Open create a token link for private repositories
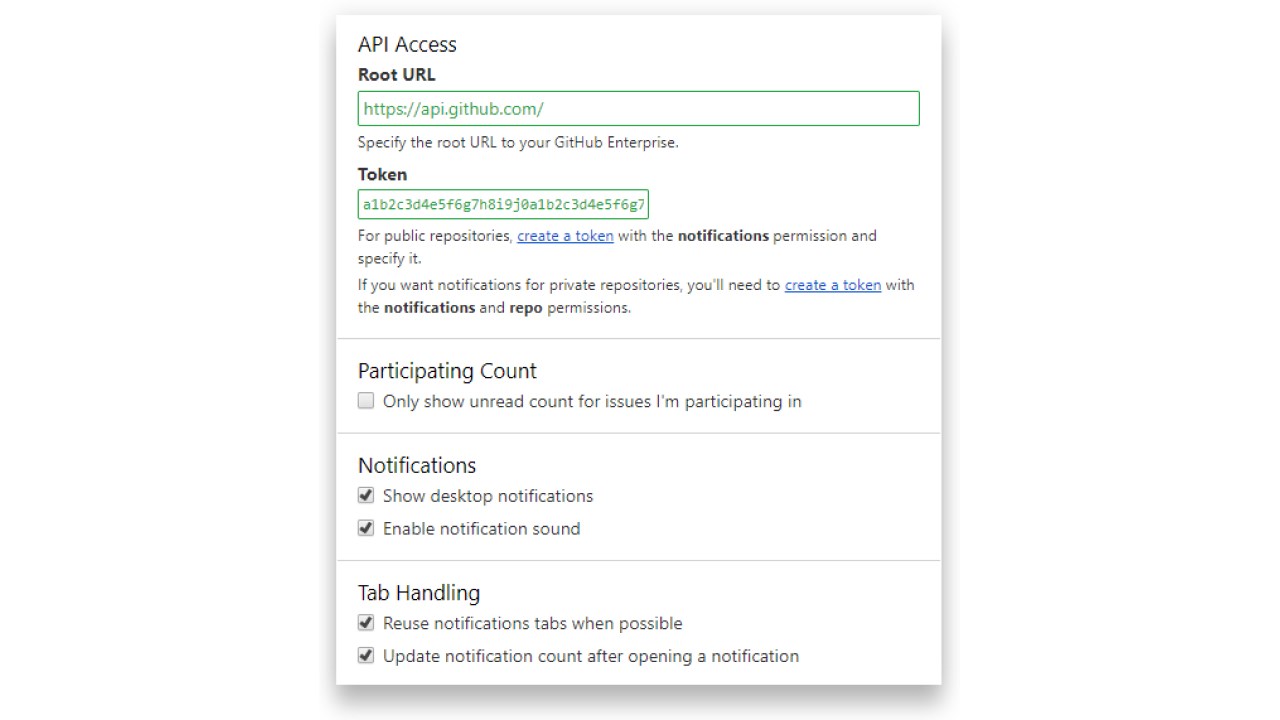Screen dimensions: 1280x720 [x=832, y=285]
